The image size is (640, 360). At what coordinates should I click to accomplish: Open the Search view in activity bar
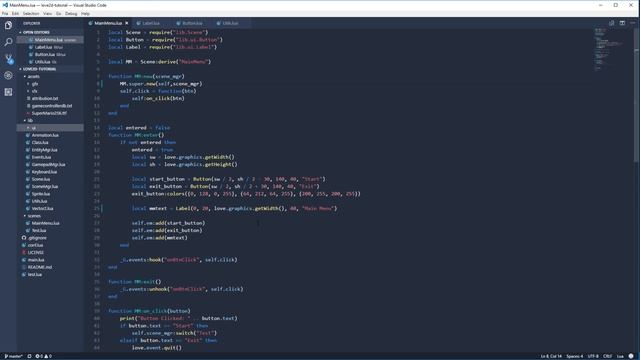[x=8, y=42]
